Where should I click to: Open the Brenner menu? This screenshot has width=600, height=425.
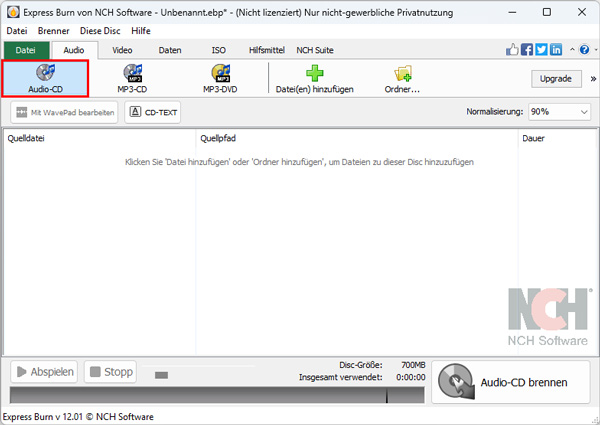coord(54,31)
